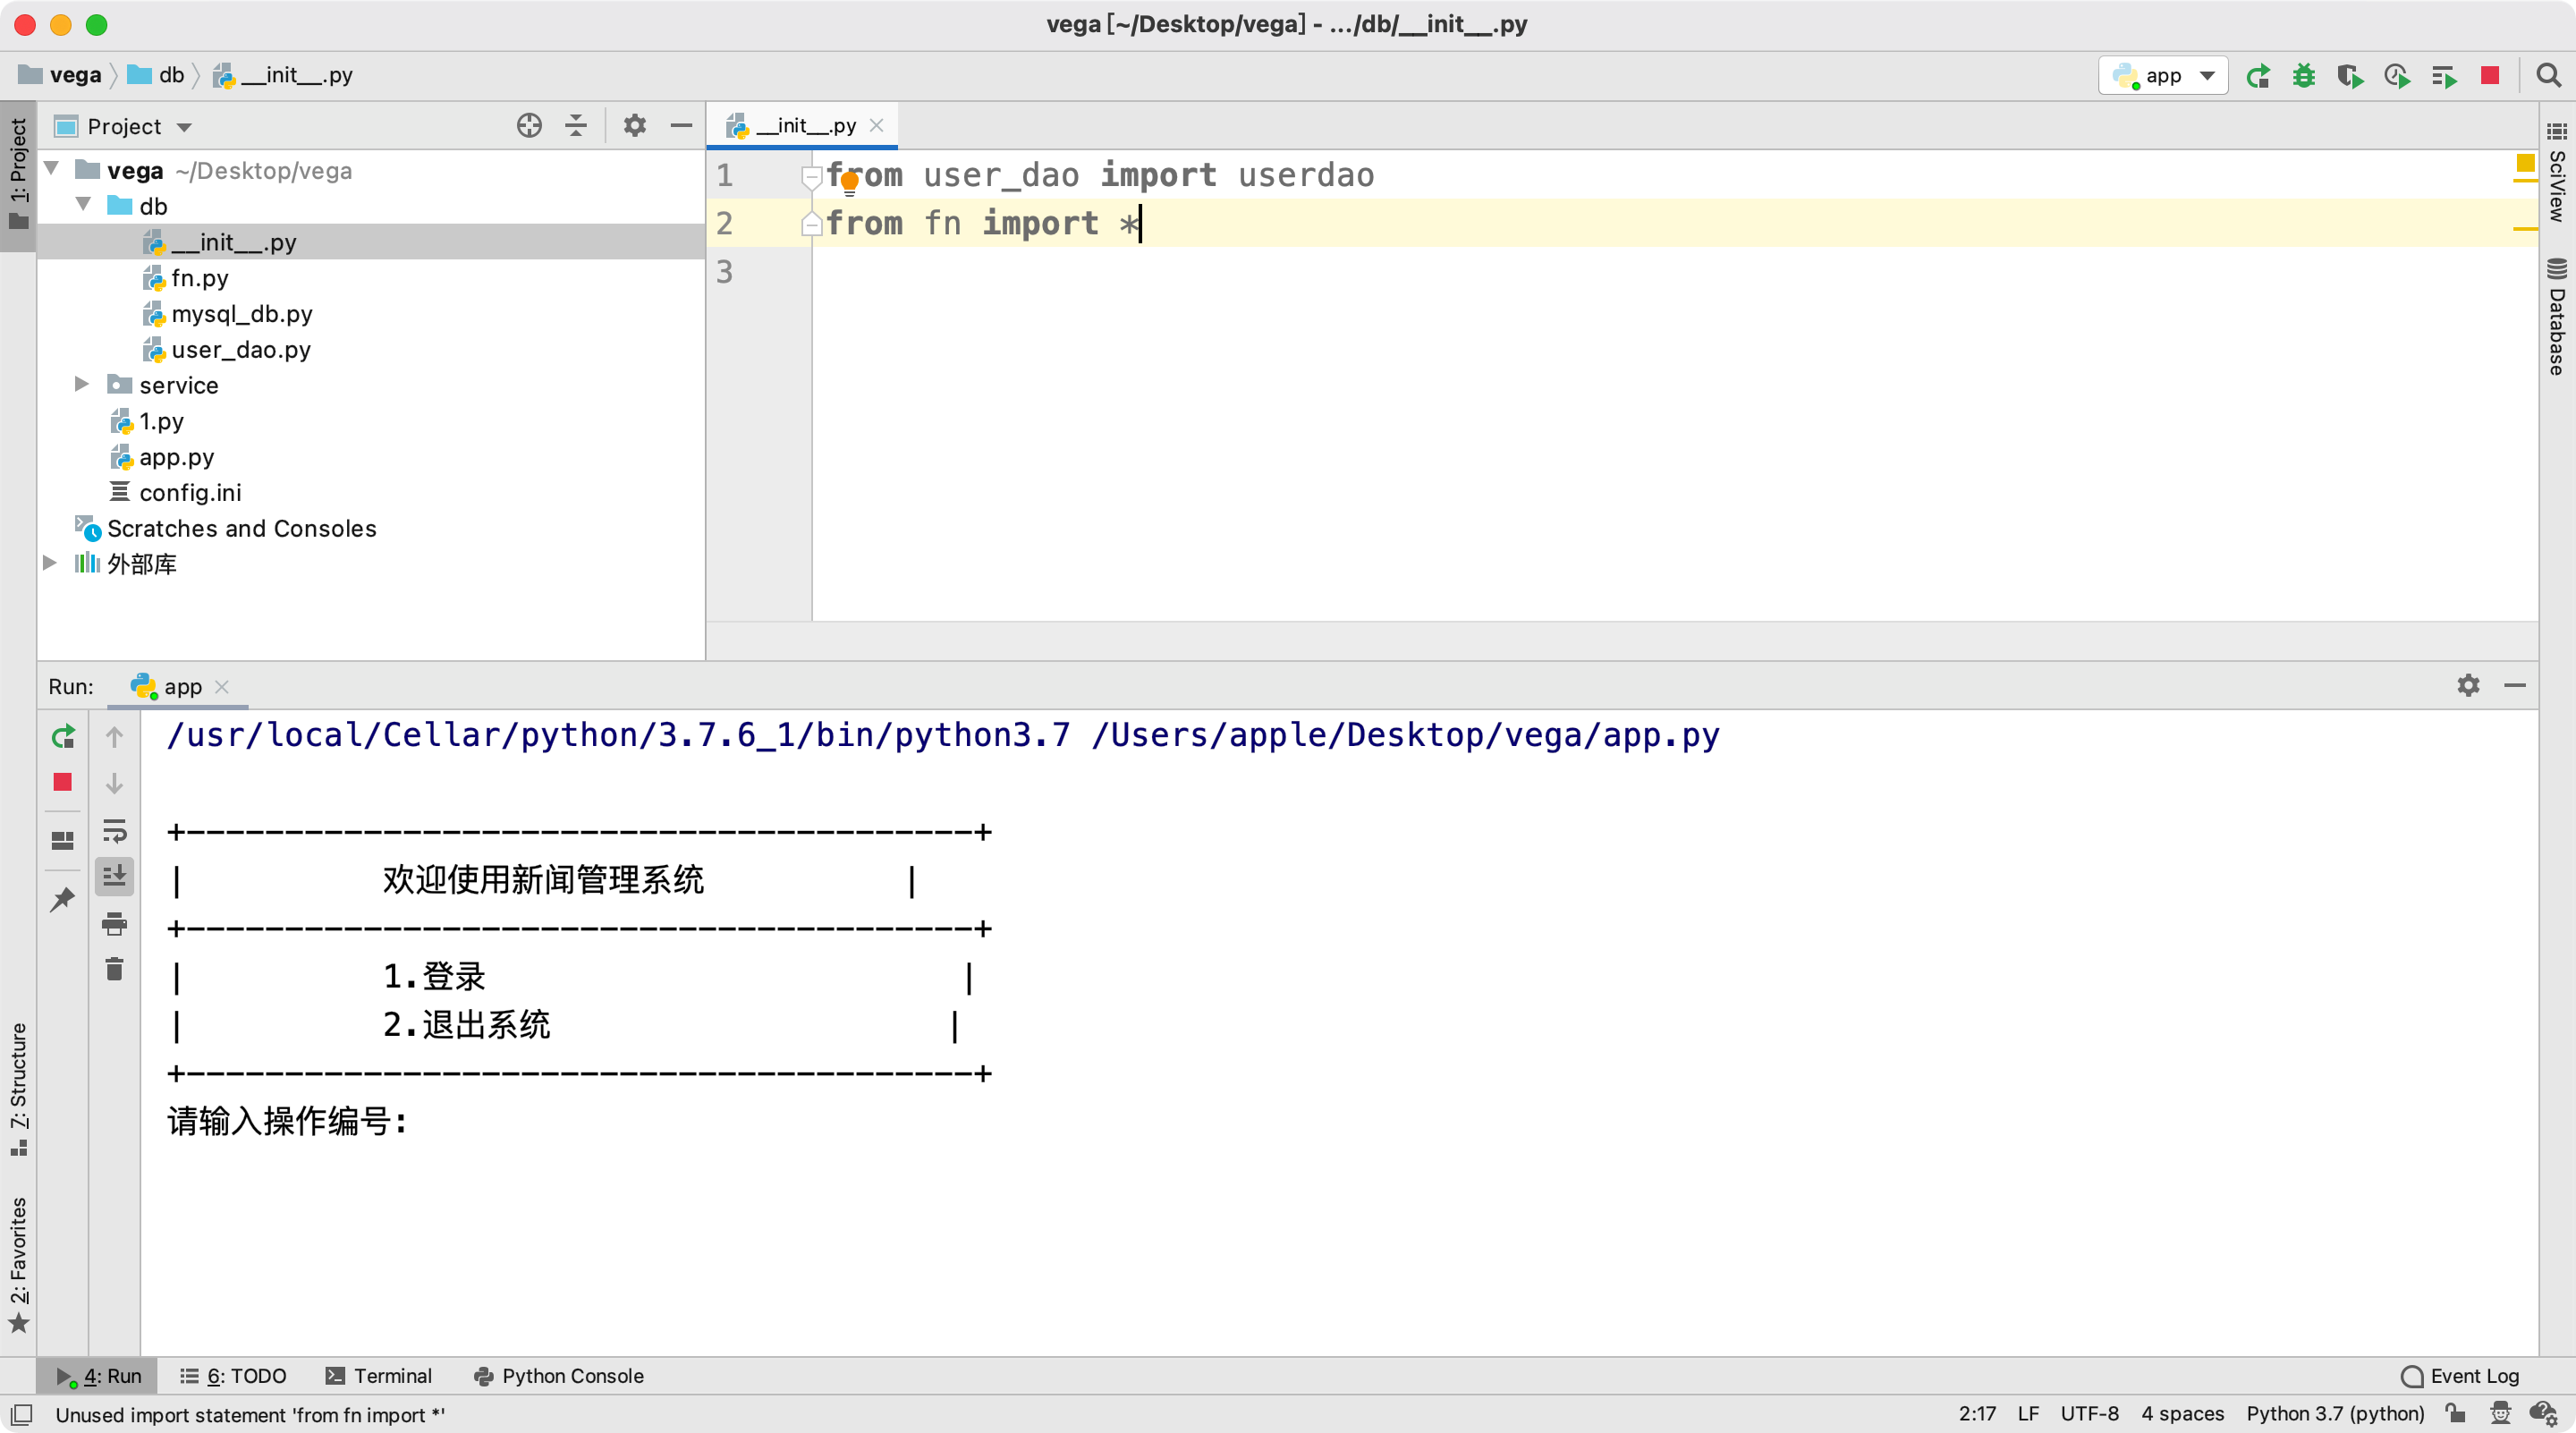Stop the running app in the top toolbar
The image size is (2576, 1433).
(x=2490, y=76)
